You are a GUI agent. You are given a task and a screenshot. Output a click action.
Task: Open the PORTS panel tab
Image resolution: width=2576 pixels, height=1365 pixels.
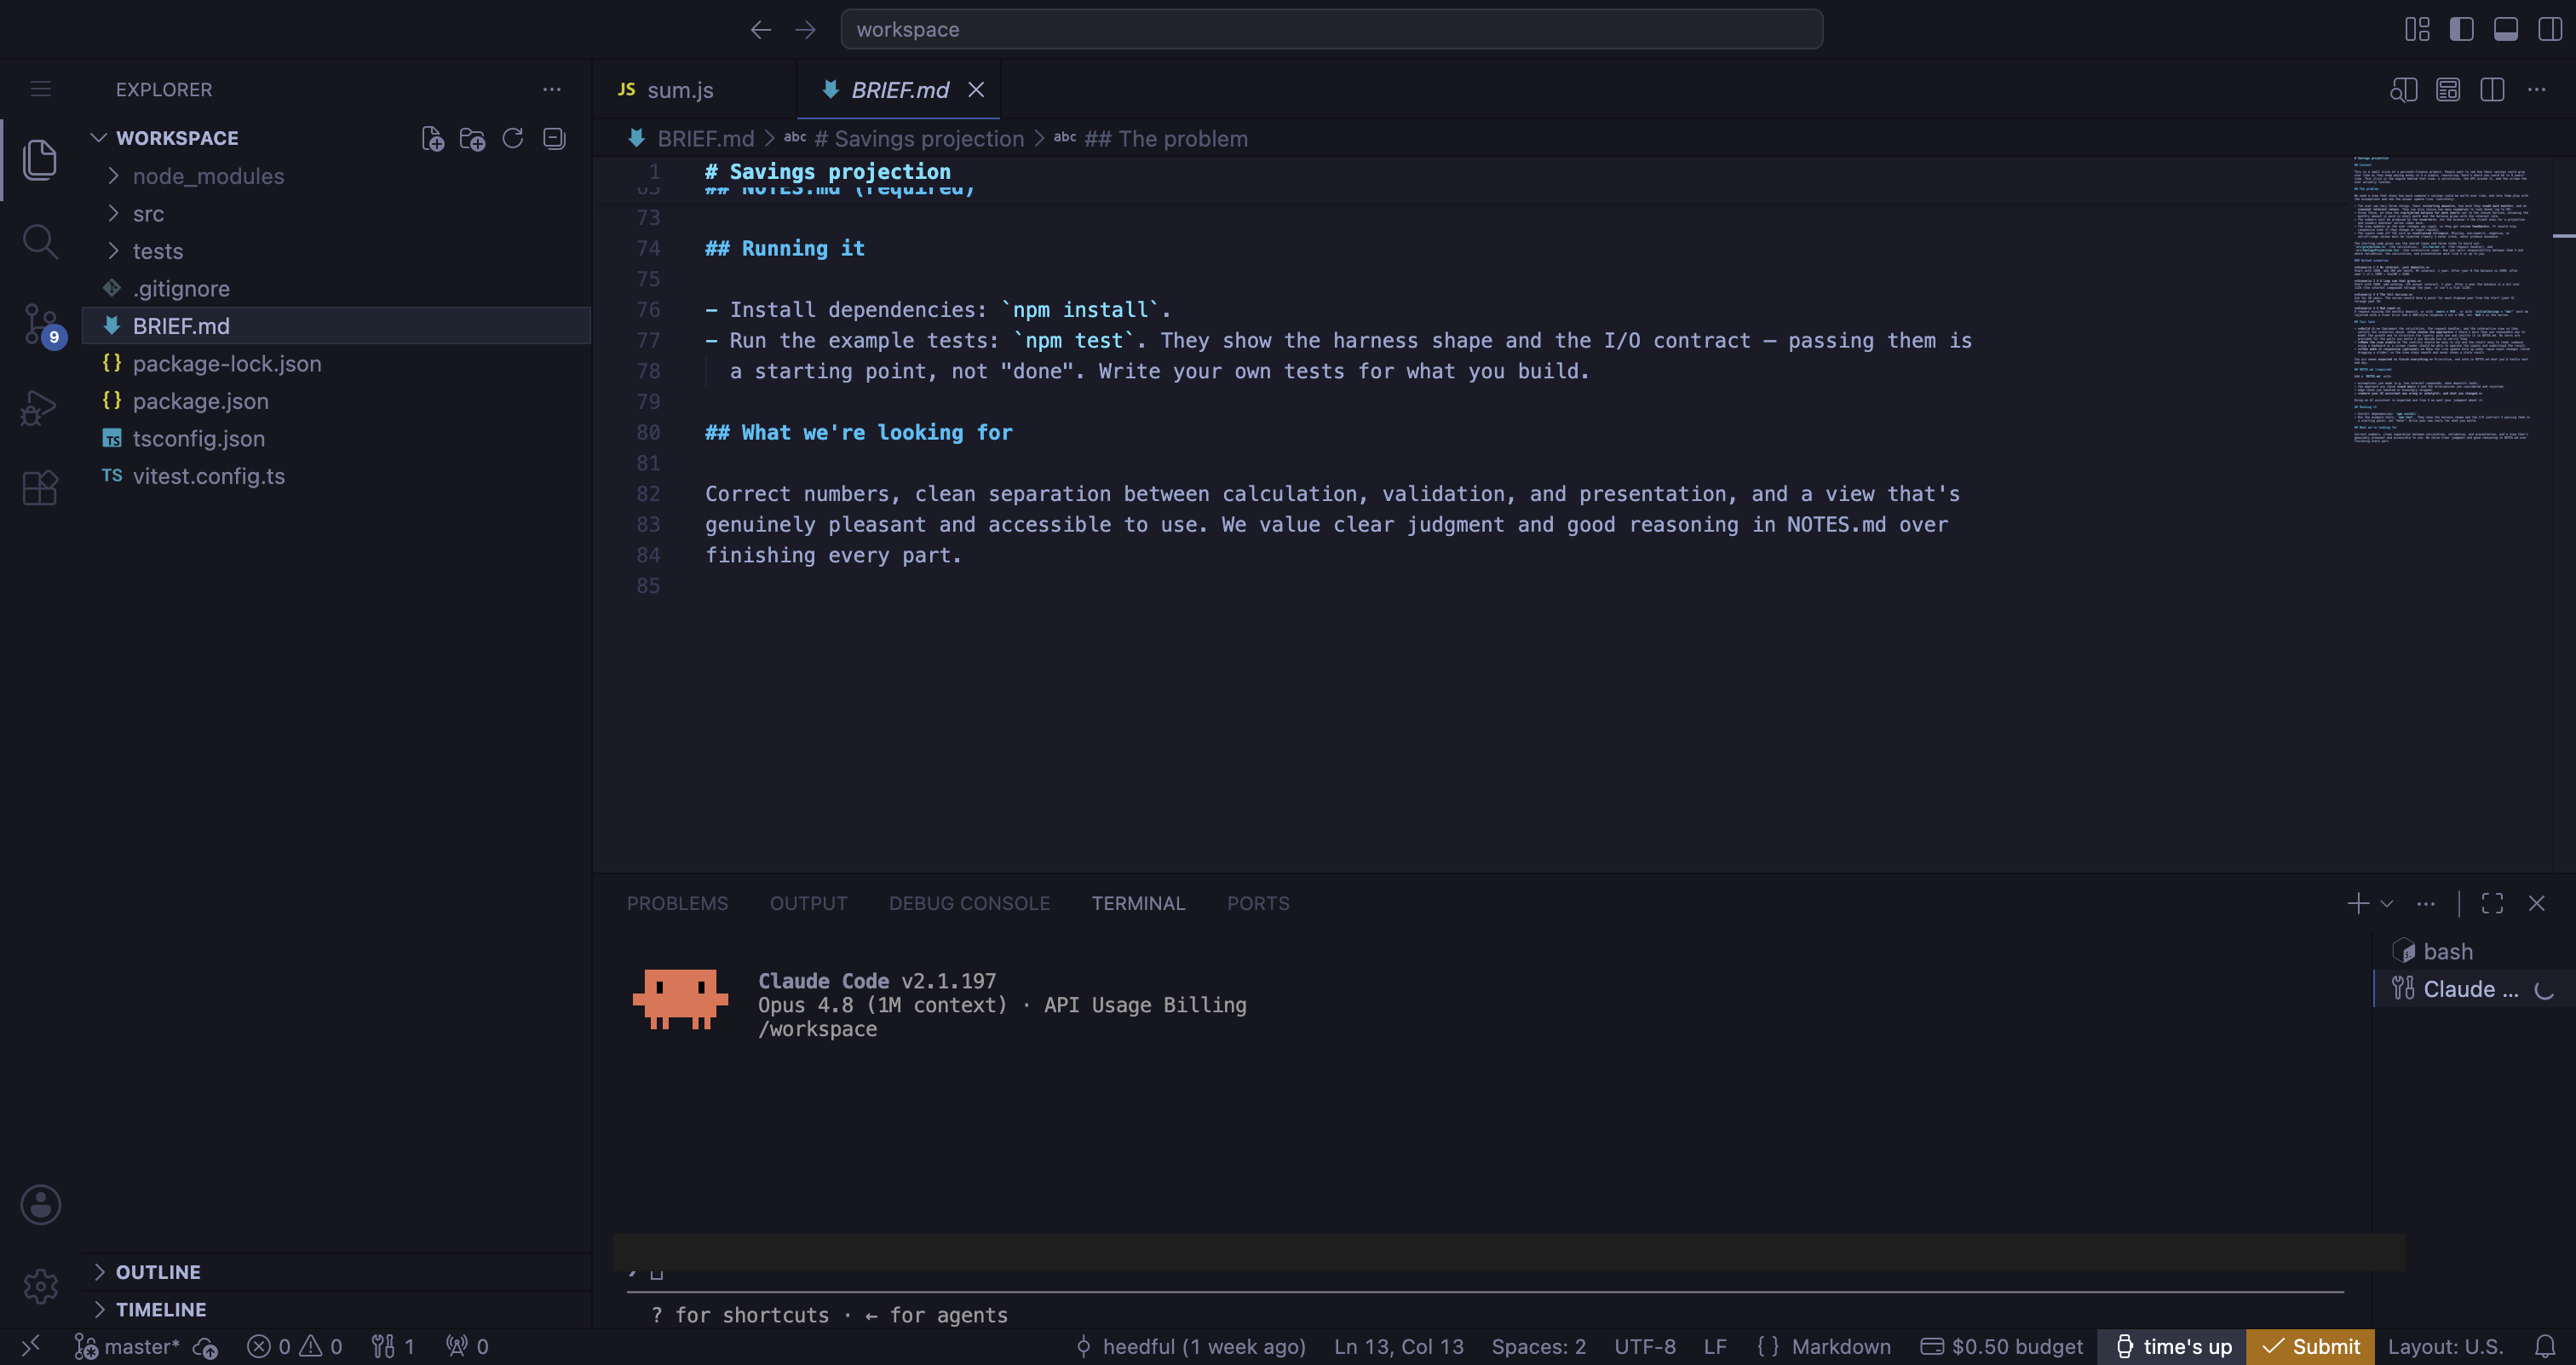coord(1258,903)
